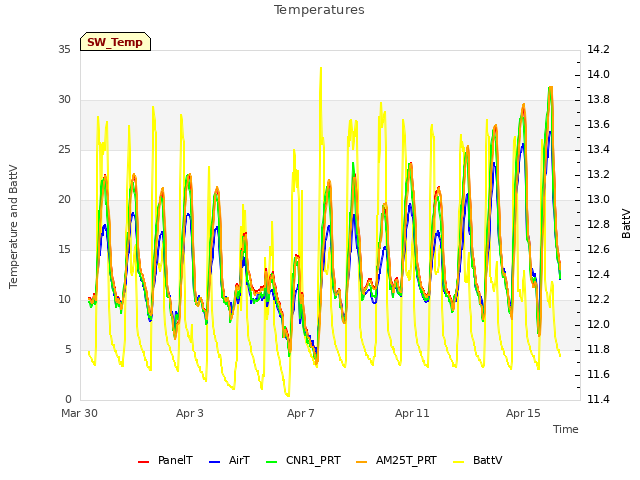The image size is (640, 480).
Task: Click the blue AirT legend swatch
Action: [214, 462]
